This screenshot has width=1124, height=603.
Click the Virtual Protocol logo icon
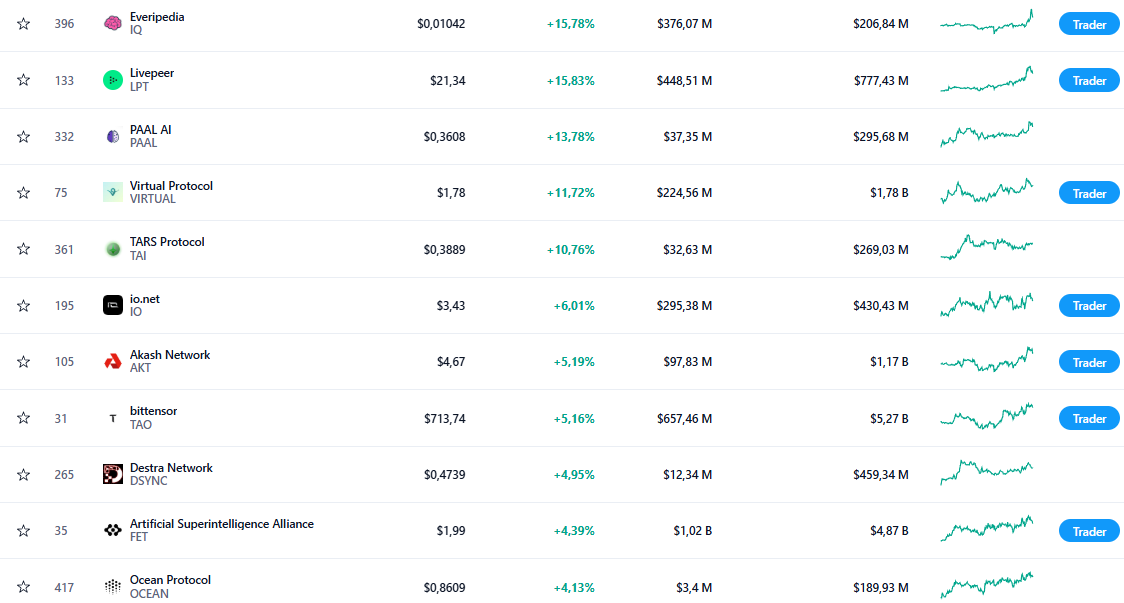(113, 192)
